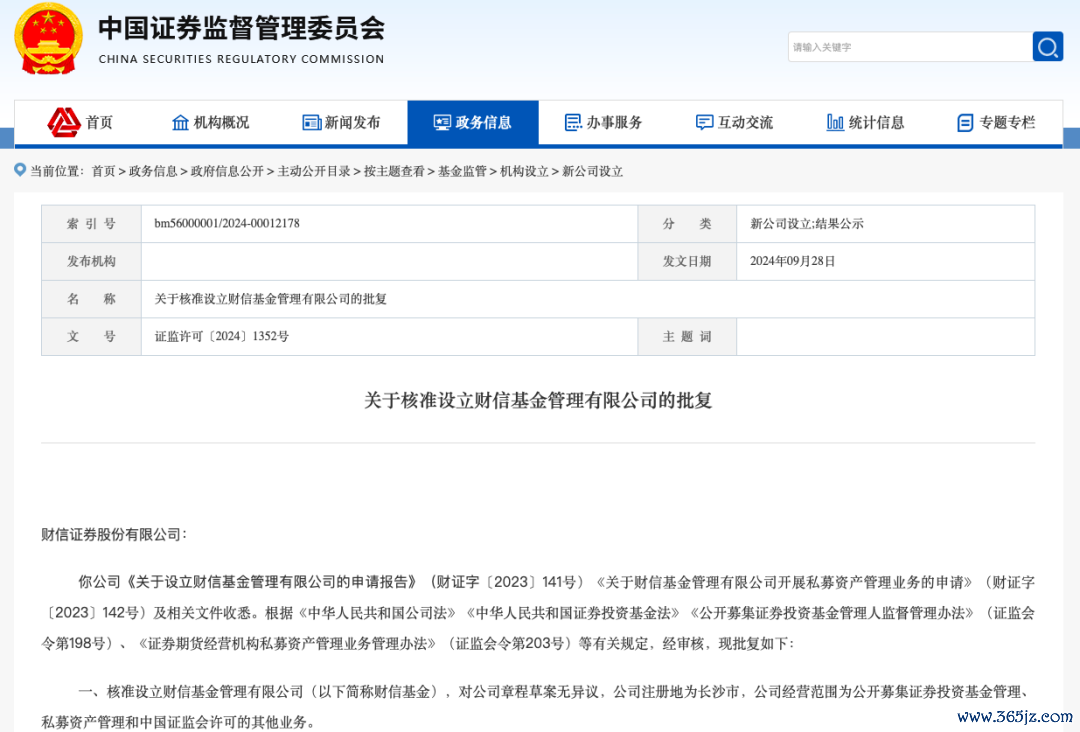Click the newspaper icon beside 新闻发布
The image size is (1080, 732).
coord(311,122)
